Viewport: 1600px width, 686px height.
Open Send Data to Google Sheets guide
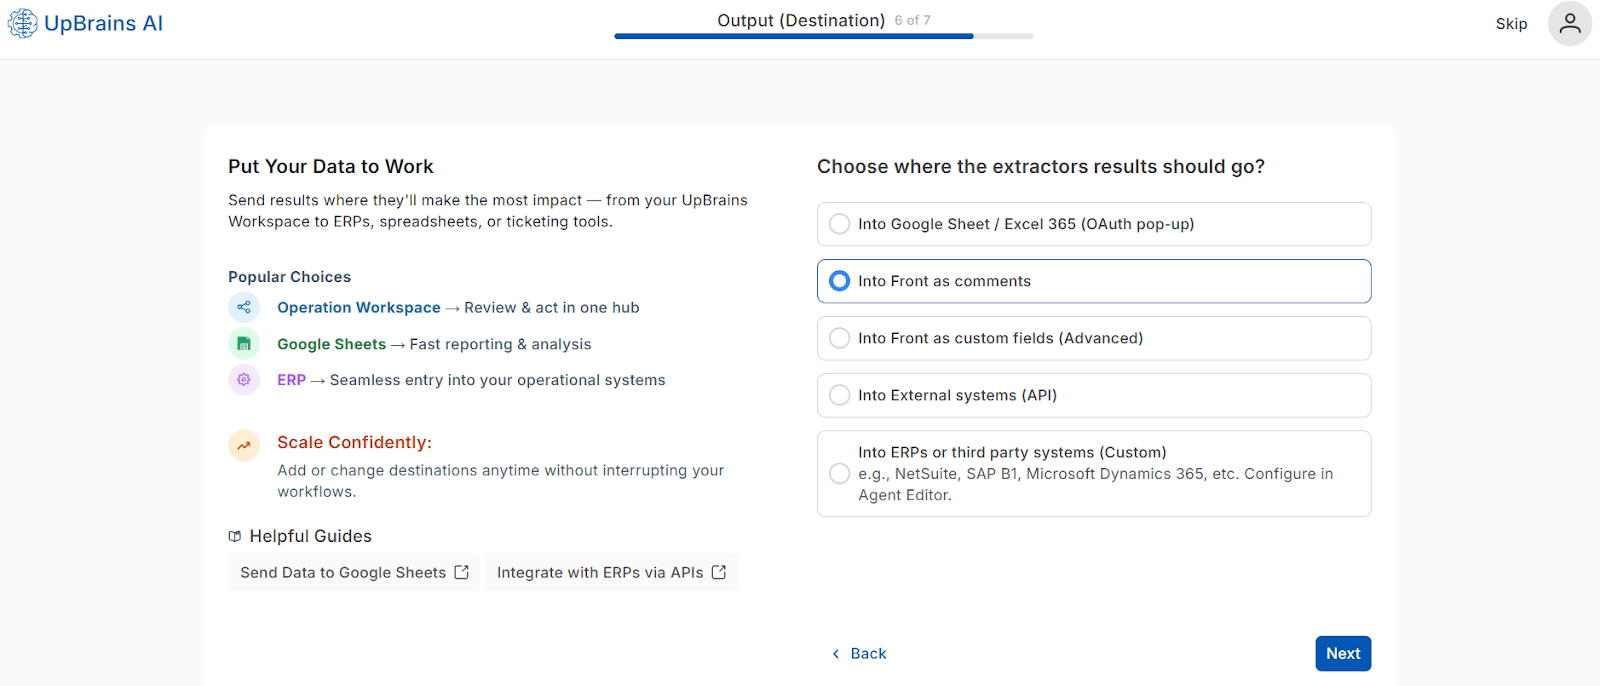click(343, 572)
